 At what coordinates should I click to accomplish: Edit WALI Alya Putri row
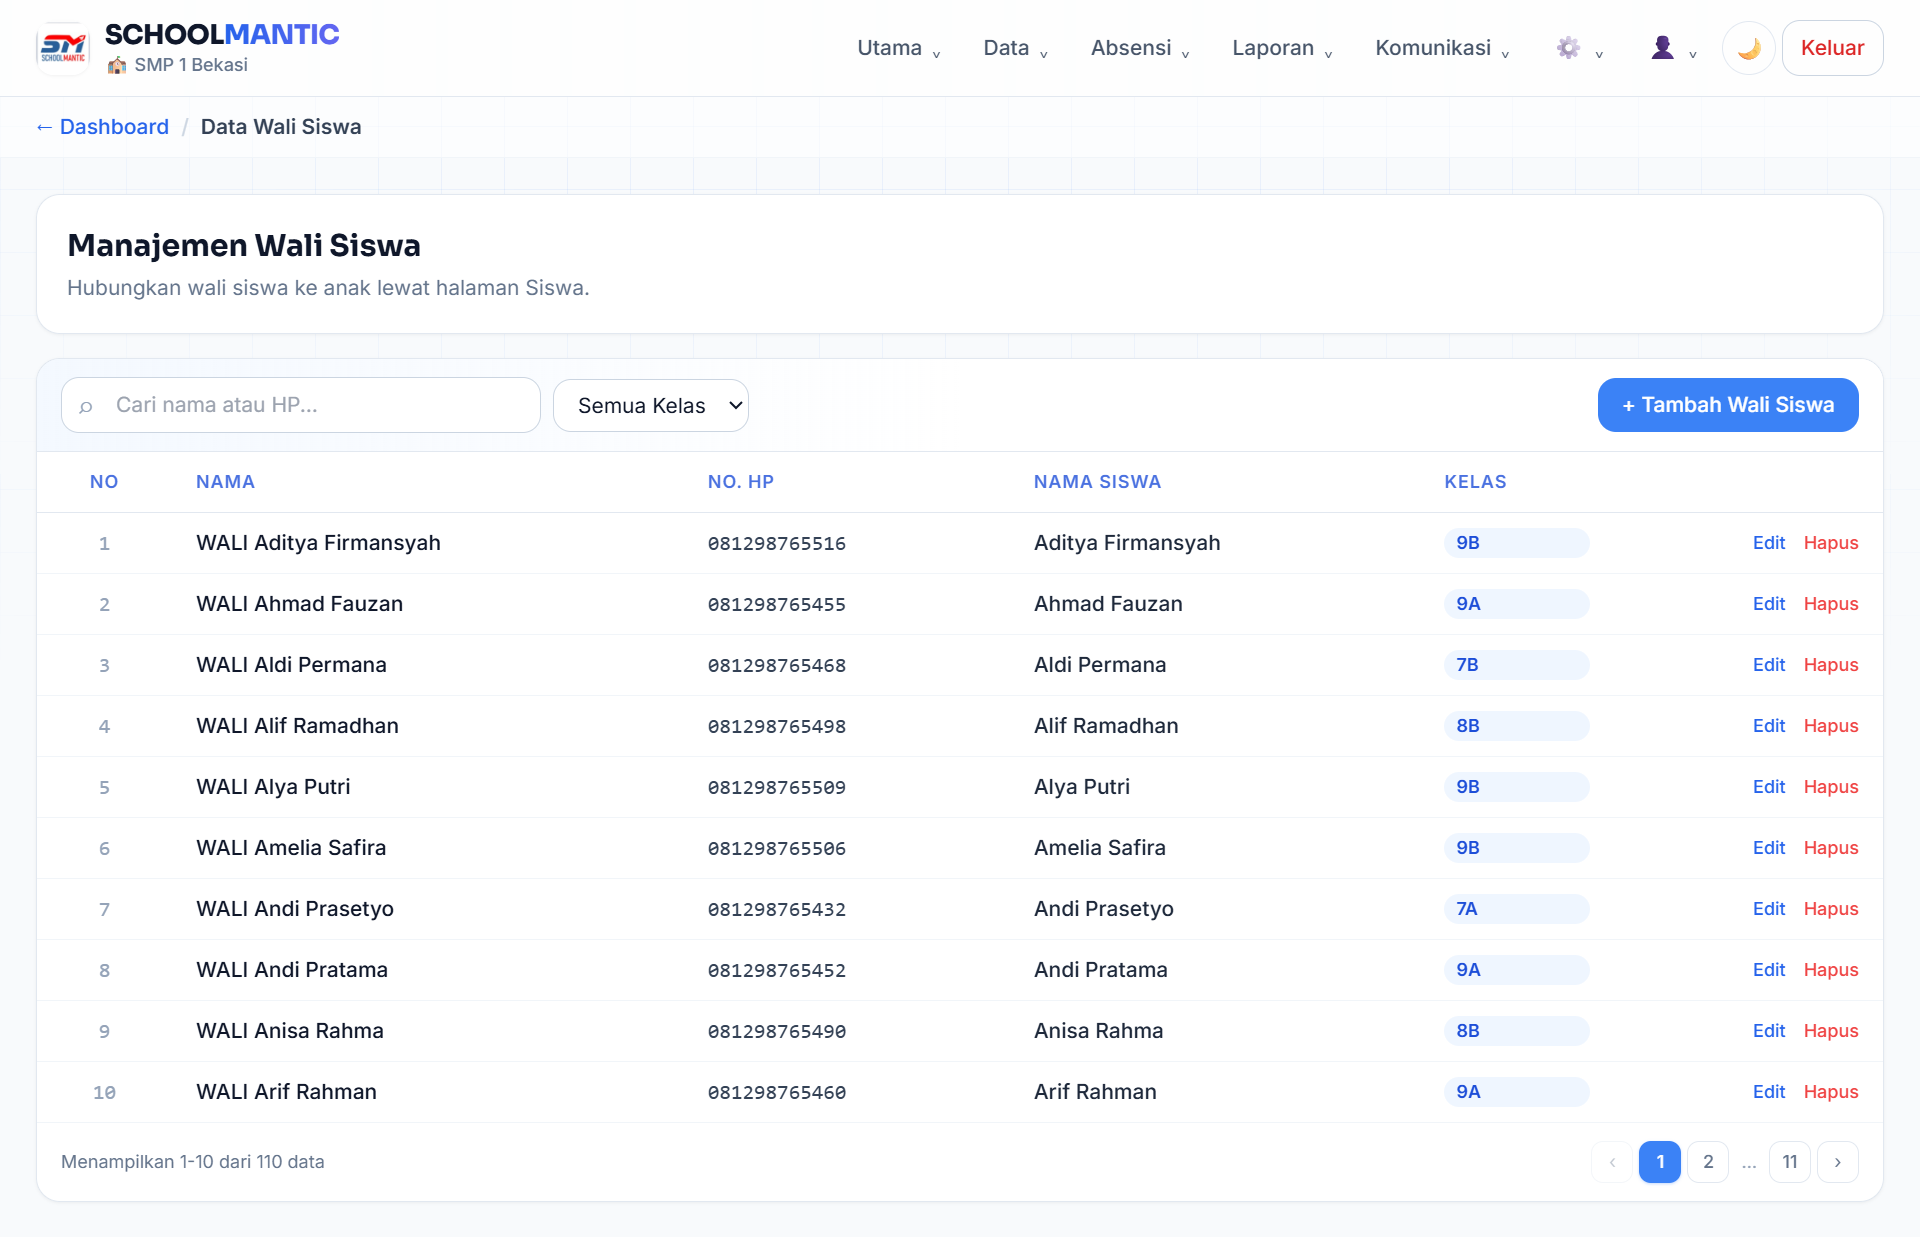(1768, 787)
